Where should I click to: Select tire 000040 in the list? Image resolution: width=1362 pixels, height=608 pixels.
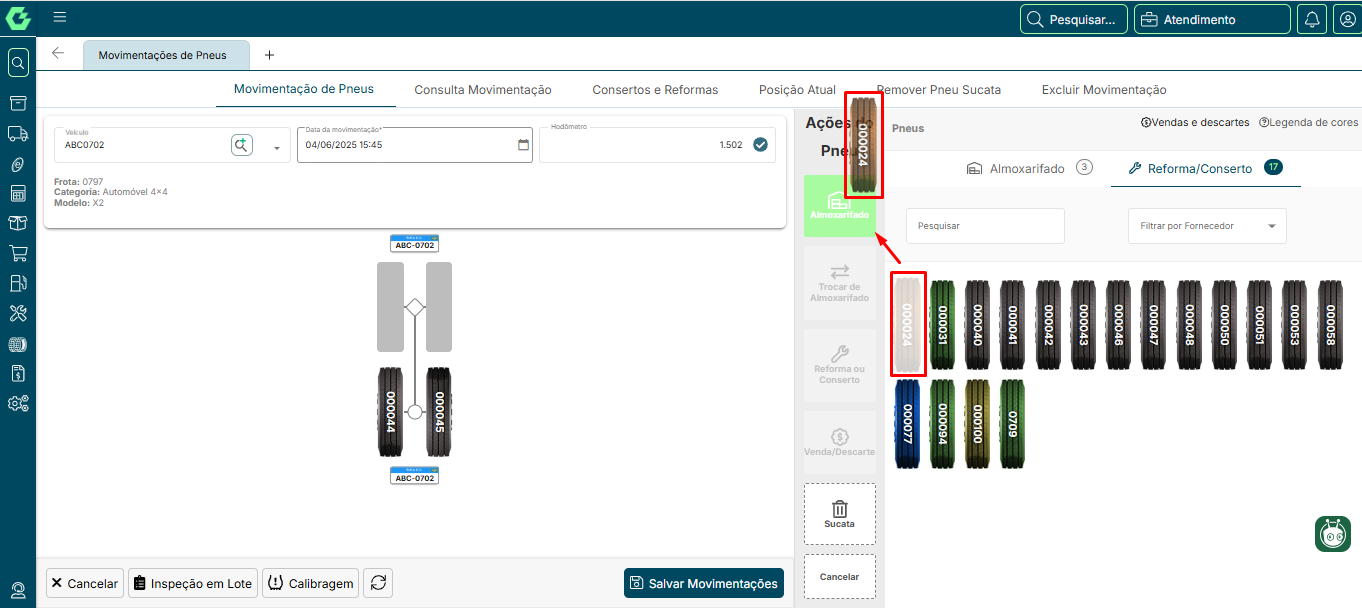[x=978, y=325]
